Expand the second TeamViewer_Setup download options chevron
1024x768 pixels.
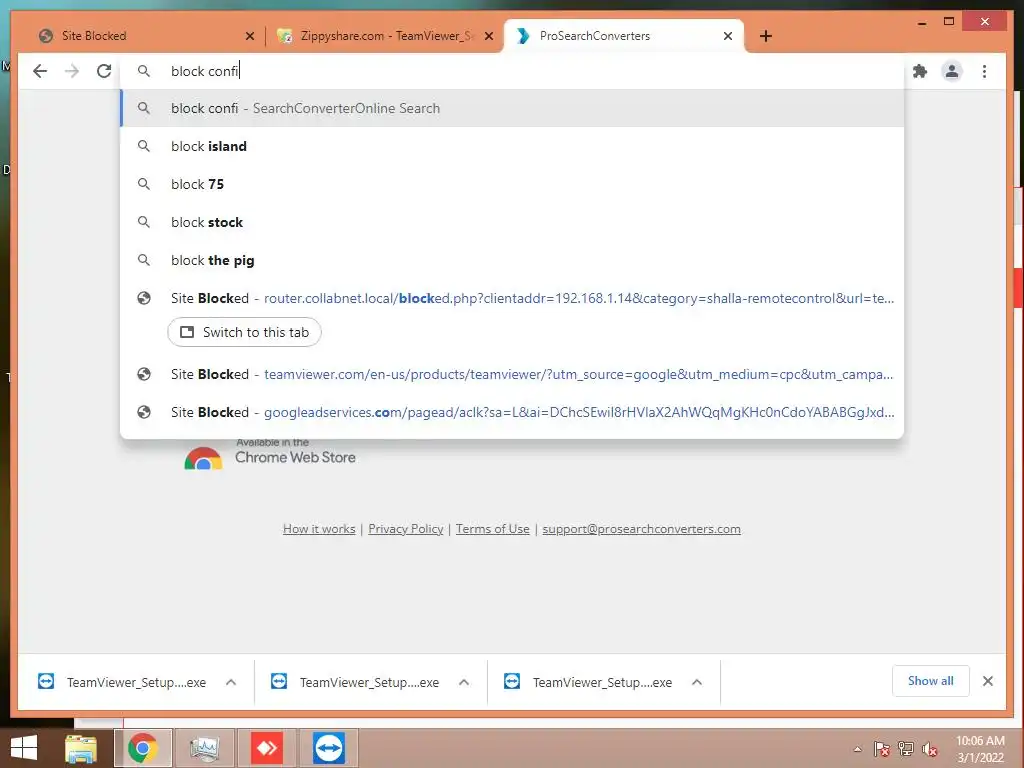(464, 682)
